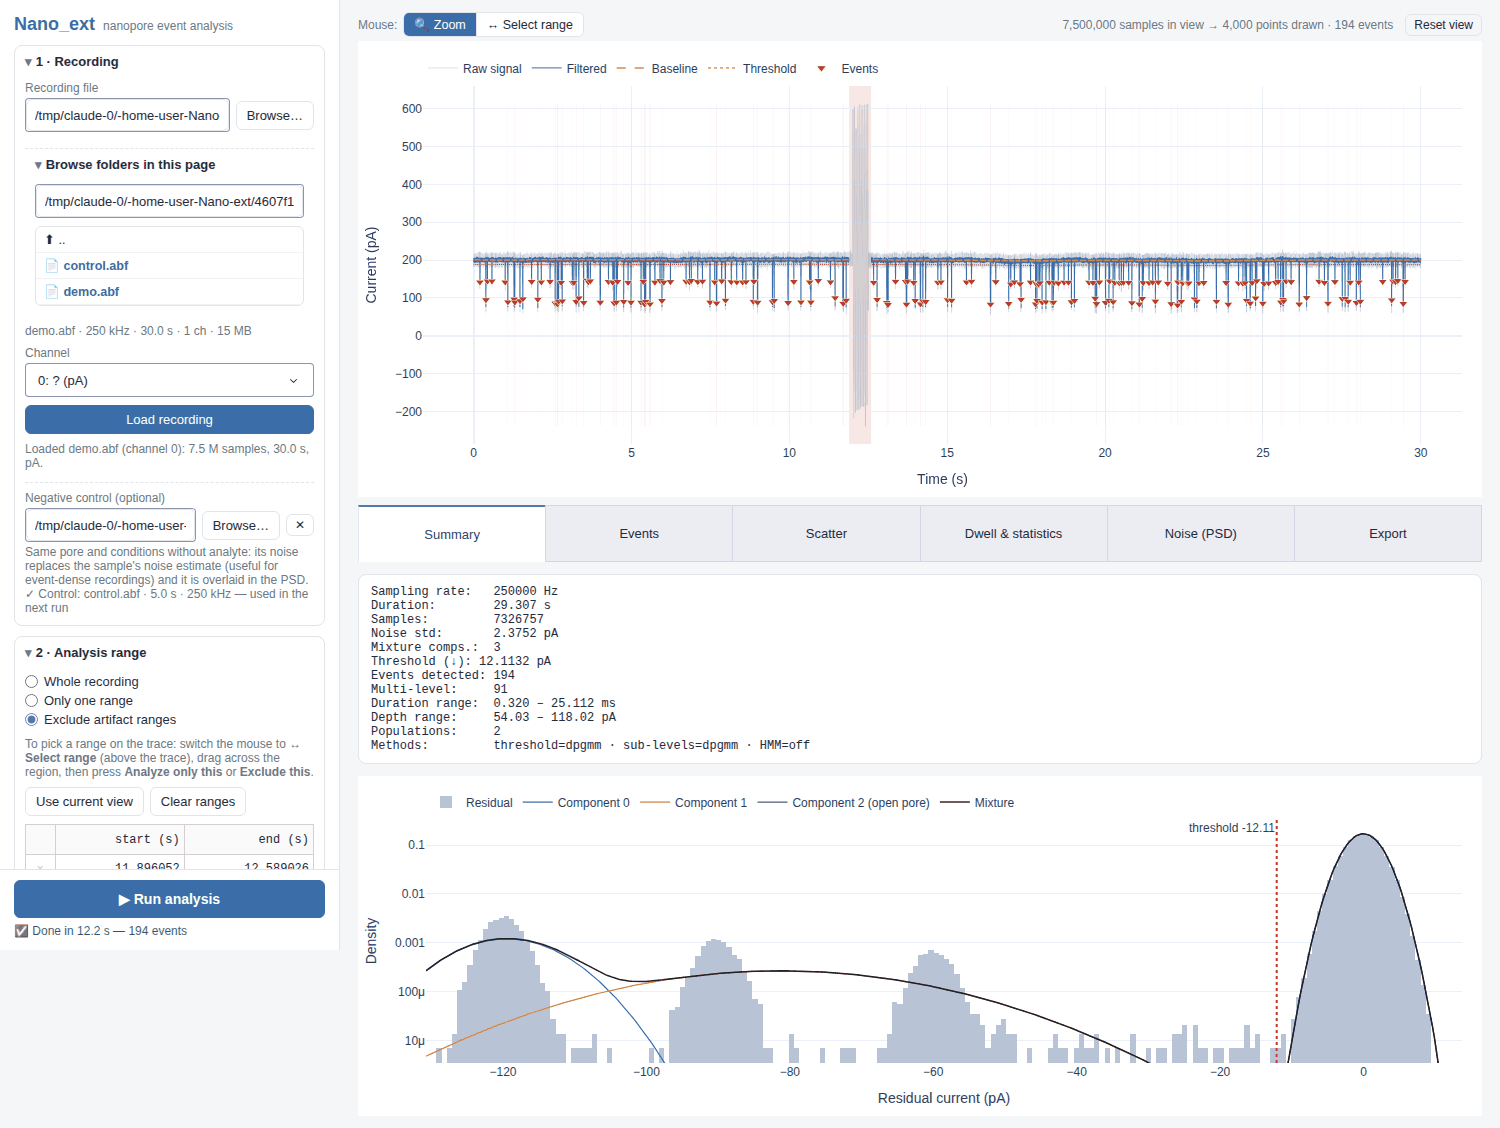
Task: Toggle Component 1 legend entry
Action: [694, 803]
